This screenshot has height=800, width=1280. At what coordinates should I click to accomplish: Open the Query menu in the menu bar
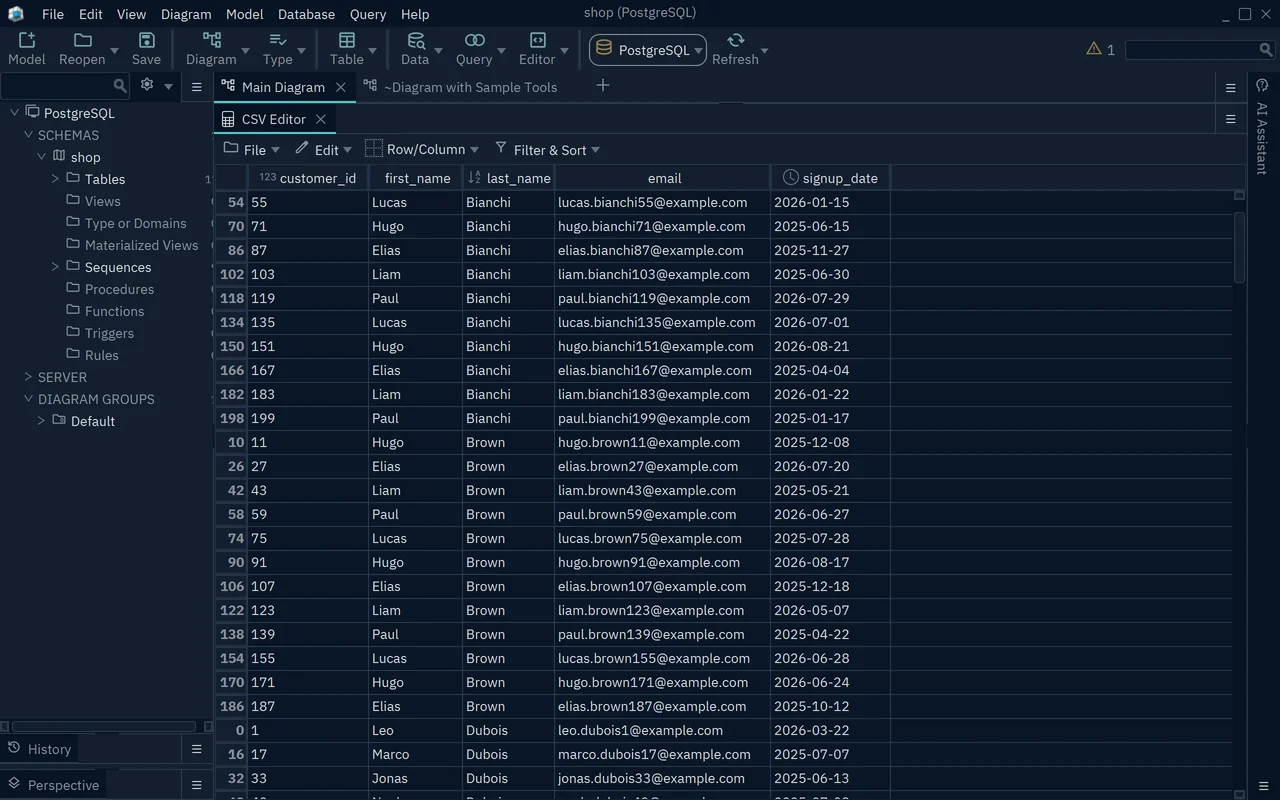point(368,14)
